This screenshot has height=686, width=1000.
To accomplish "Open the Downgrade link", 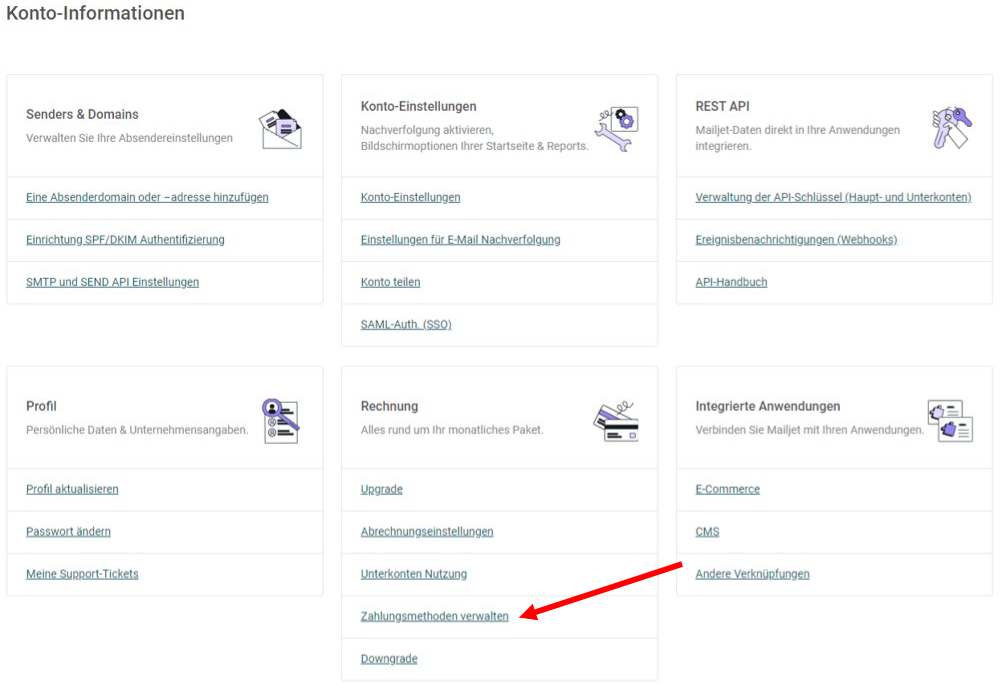I will tap(389, 659).
